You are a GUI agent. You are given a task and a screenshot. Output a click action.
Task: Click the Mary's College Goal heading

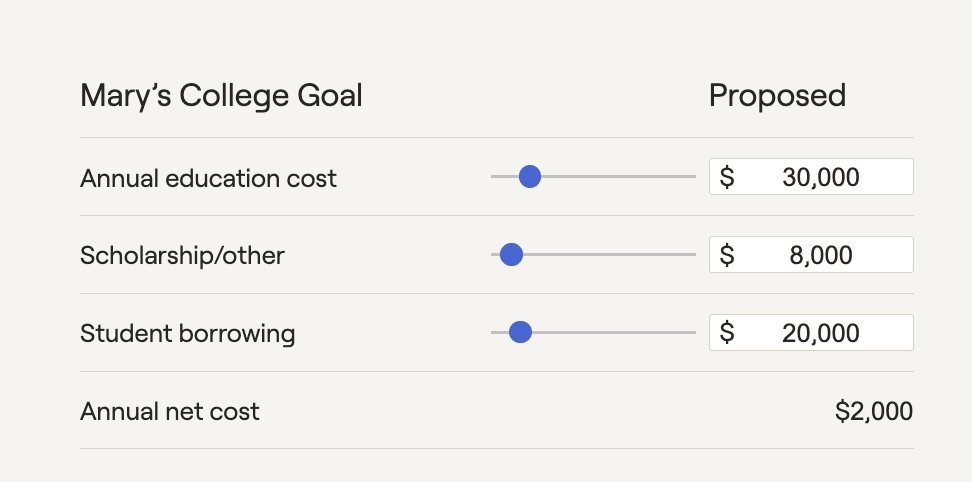coord(221,96)
